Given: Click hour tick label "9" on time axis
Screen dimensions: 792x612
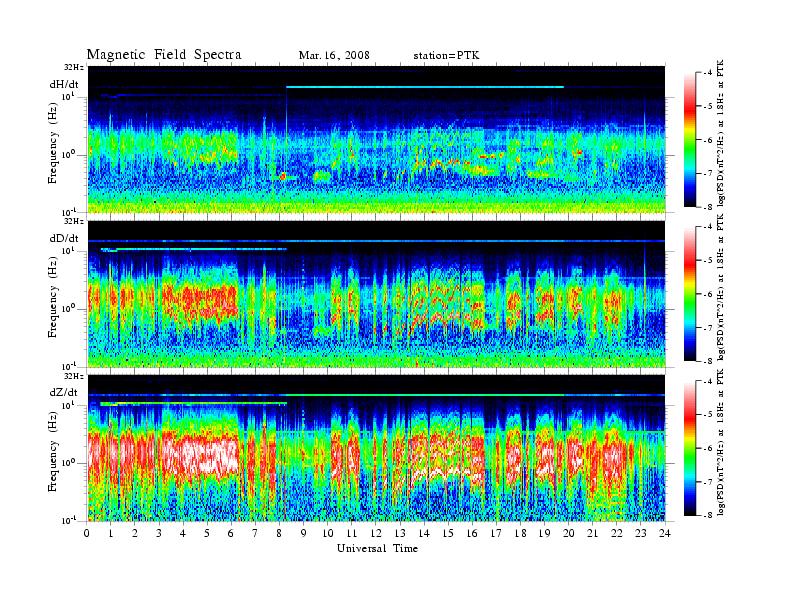Looking at the screenshot, I should pos(304,534).
